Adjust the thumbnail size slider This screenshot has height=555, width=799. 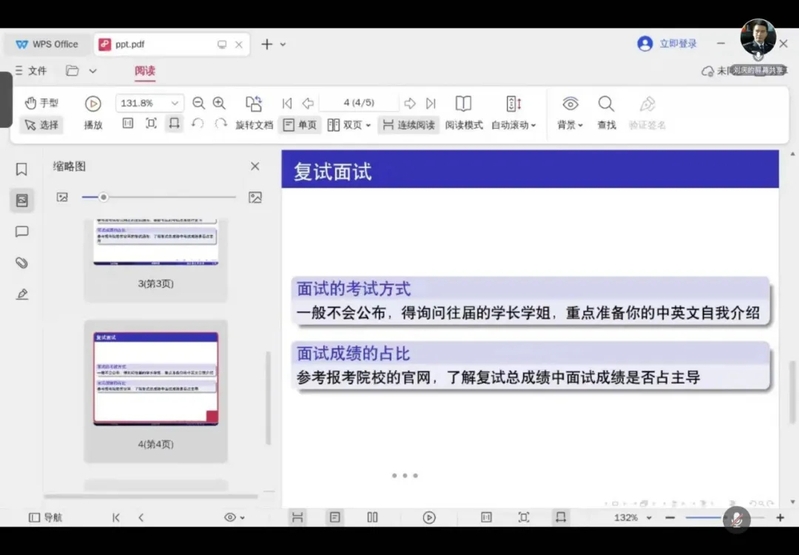103,197
